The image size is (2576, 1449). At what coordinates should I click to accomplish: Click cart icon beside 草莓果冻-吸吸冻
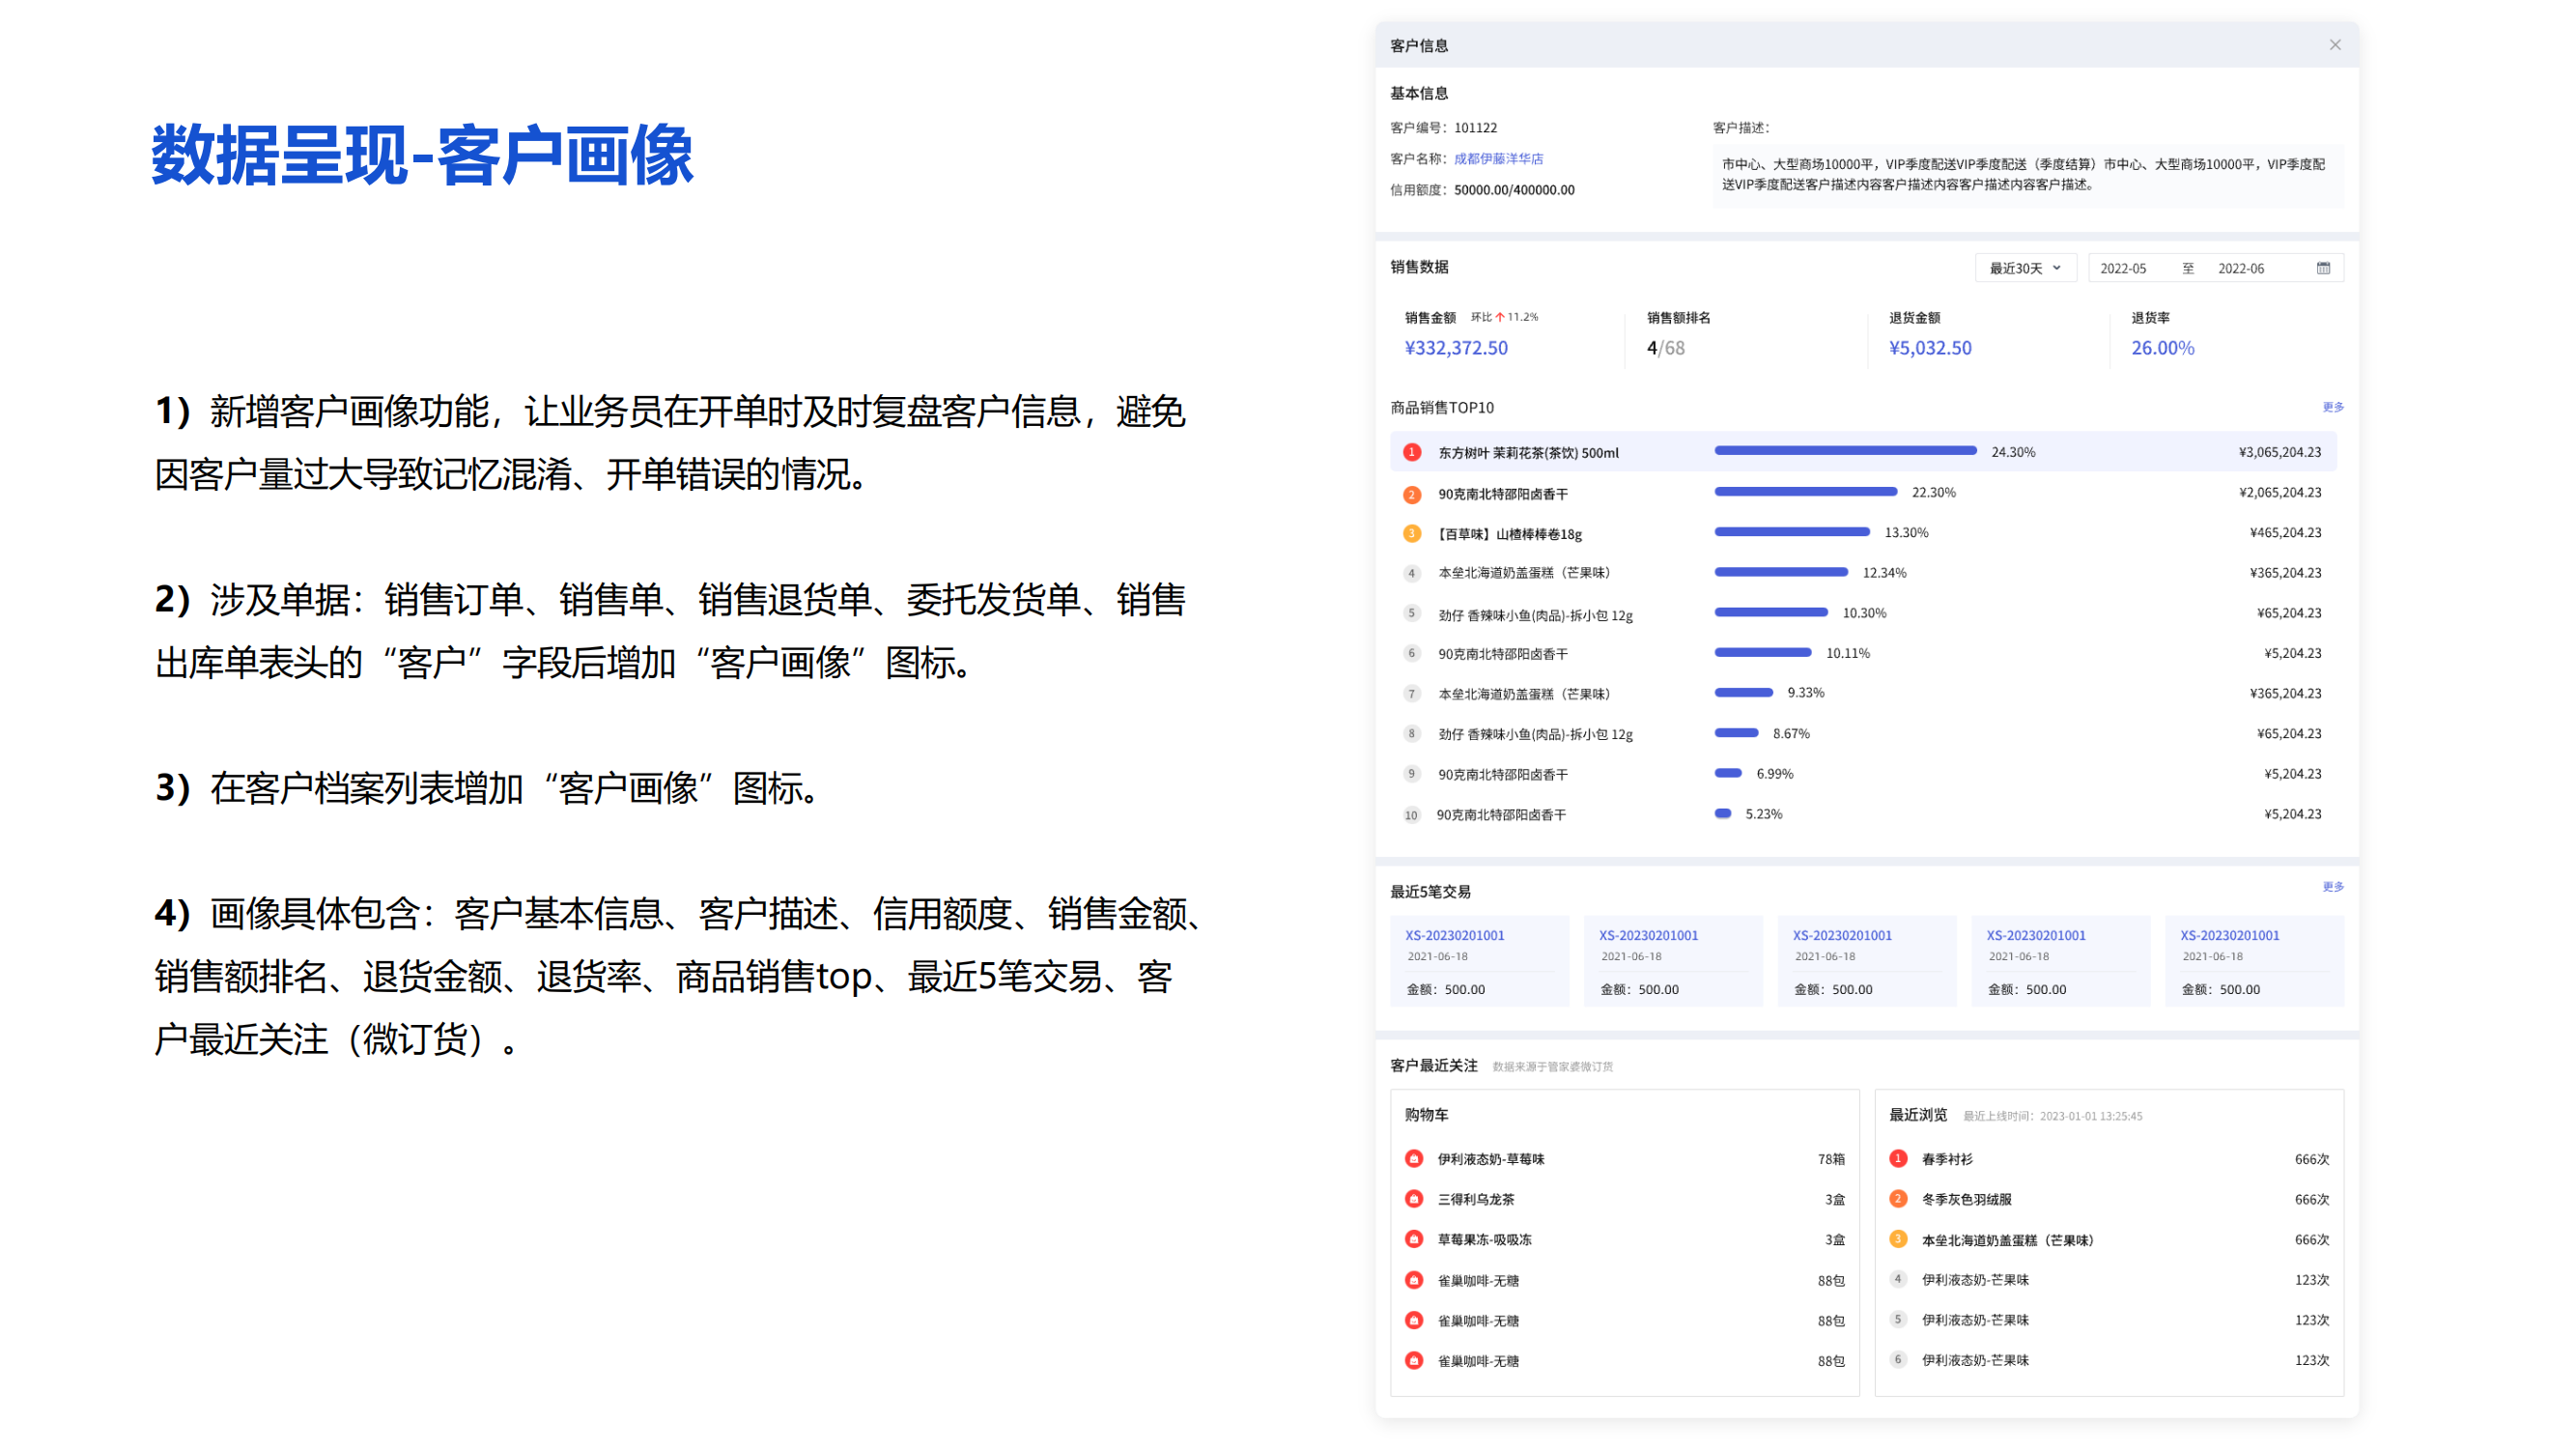point(1413,1240)
